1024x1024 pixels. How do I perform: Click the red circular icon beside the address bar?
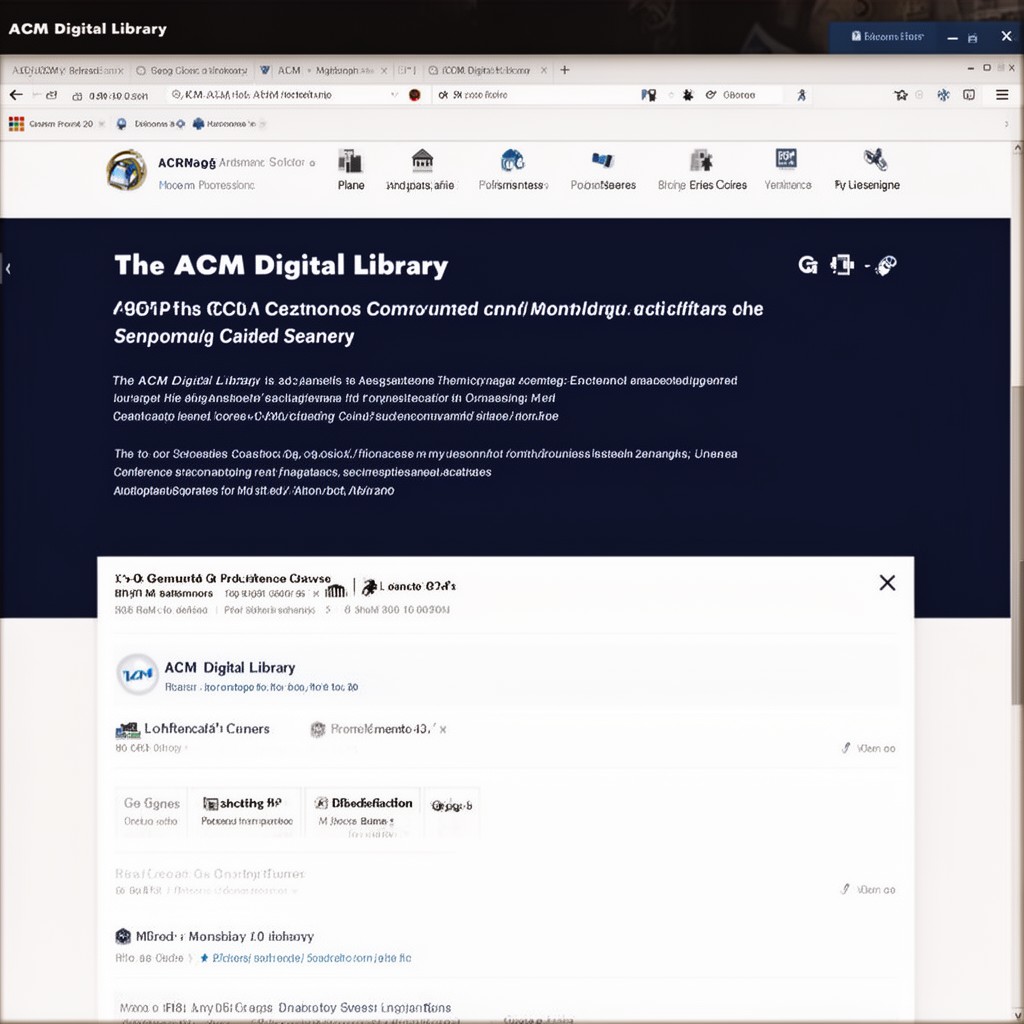[x=414, y=95]
